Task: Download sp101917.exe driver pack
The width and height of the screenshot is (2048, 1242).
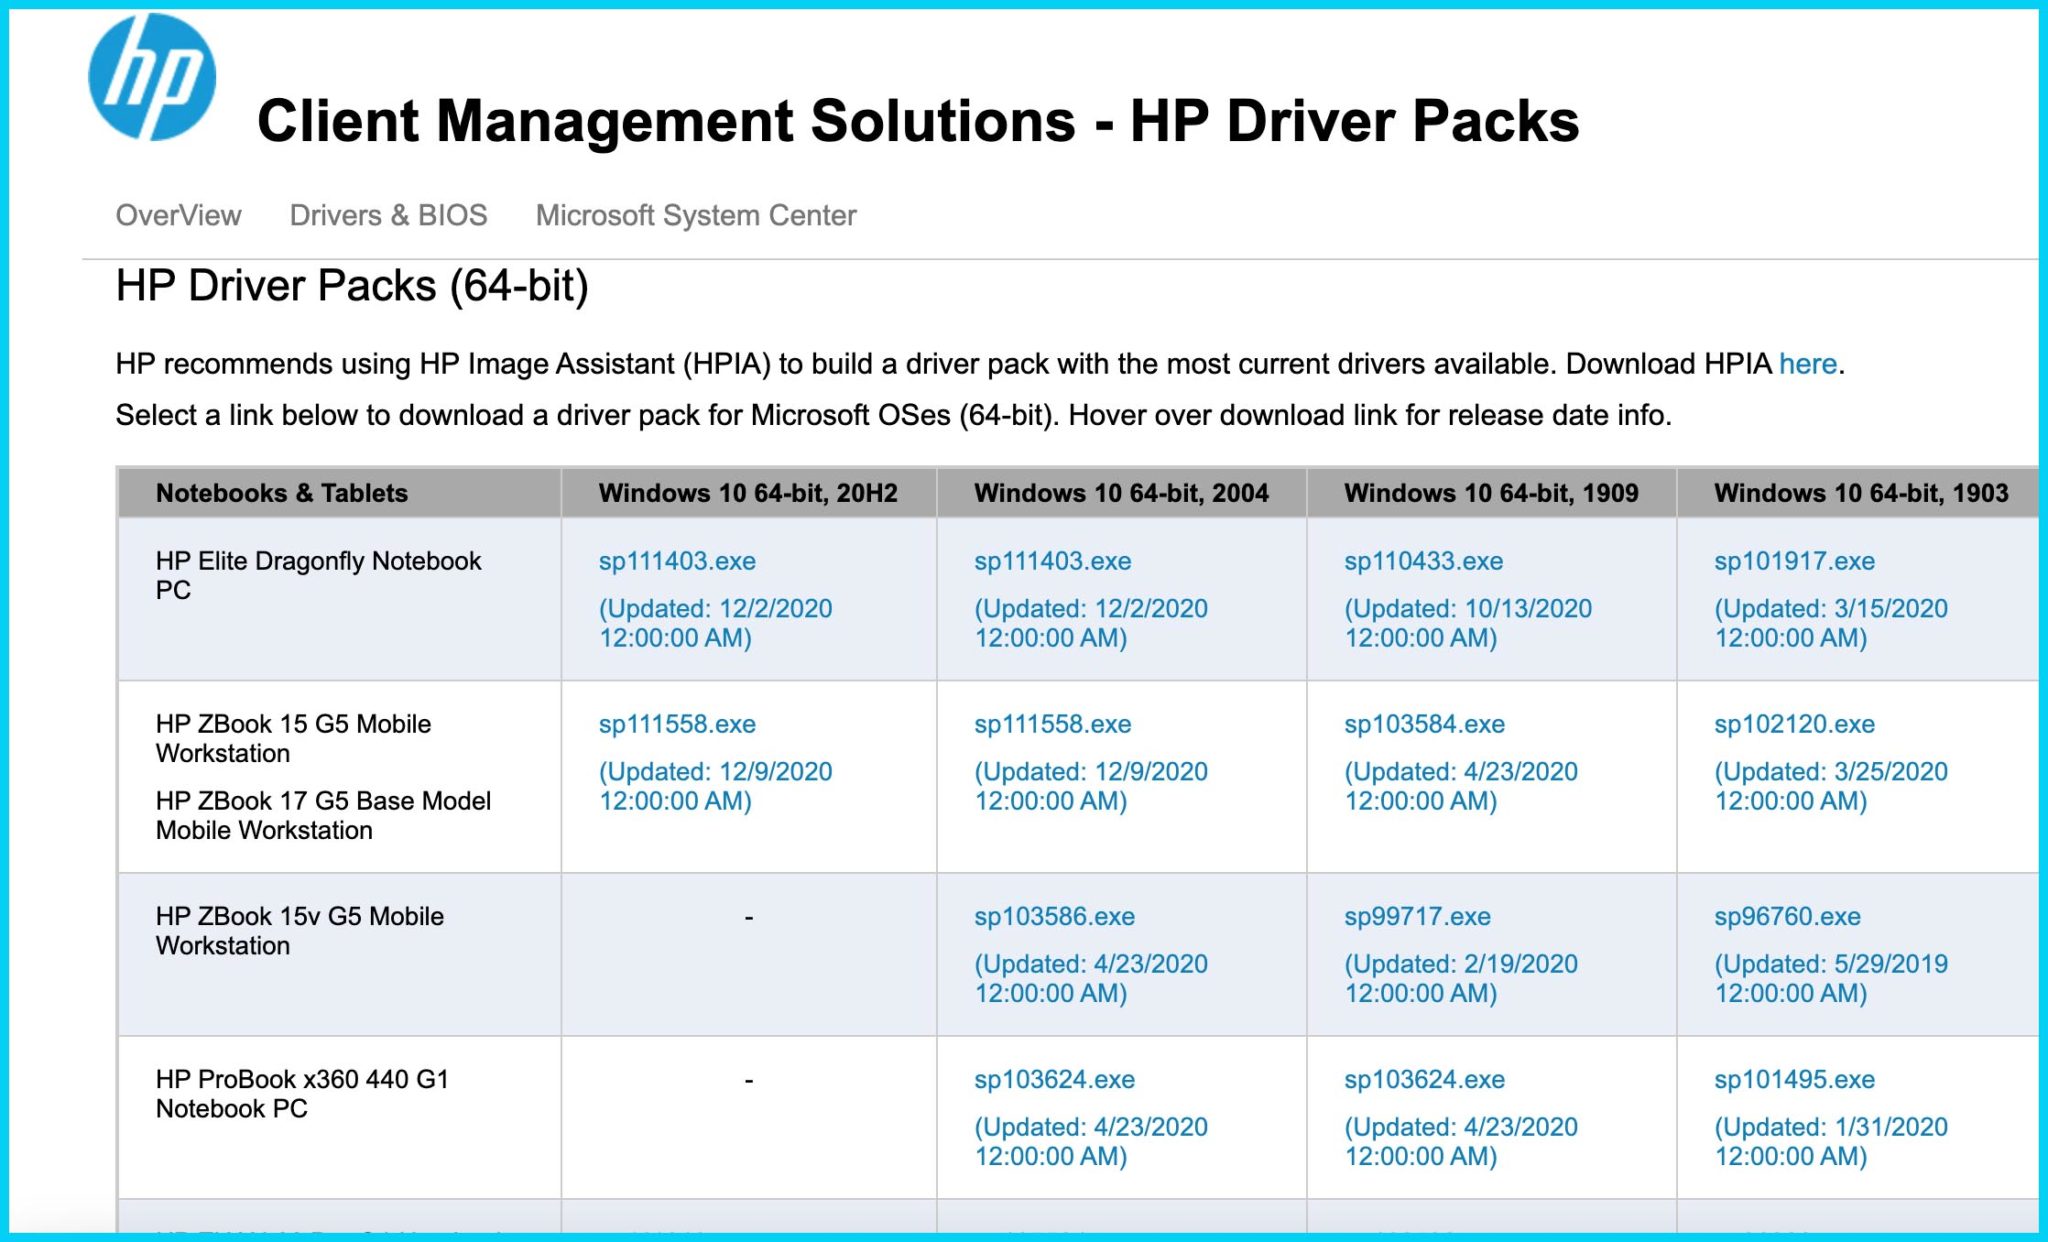Action: click(x=1794, y=561)
